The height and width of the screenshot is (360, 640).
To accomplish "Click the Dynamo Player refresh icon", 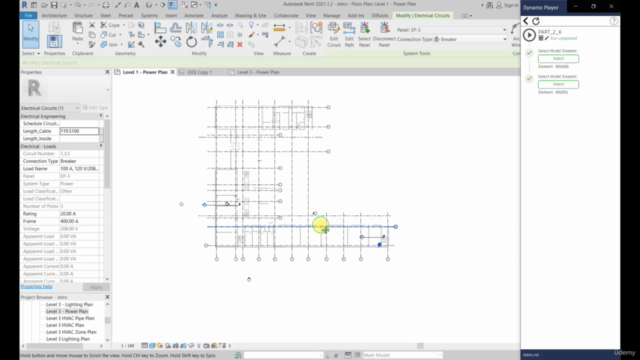I will coord(536,21).
